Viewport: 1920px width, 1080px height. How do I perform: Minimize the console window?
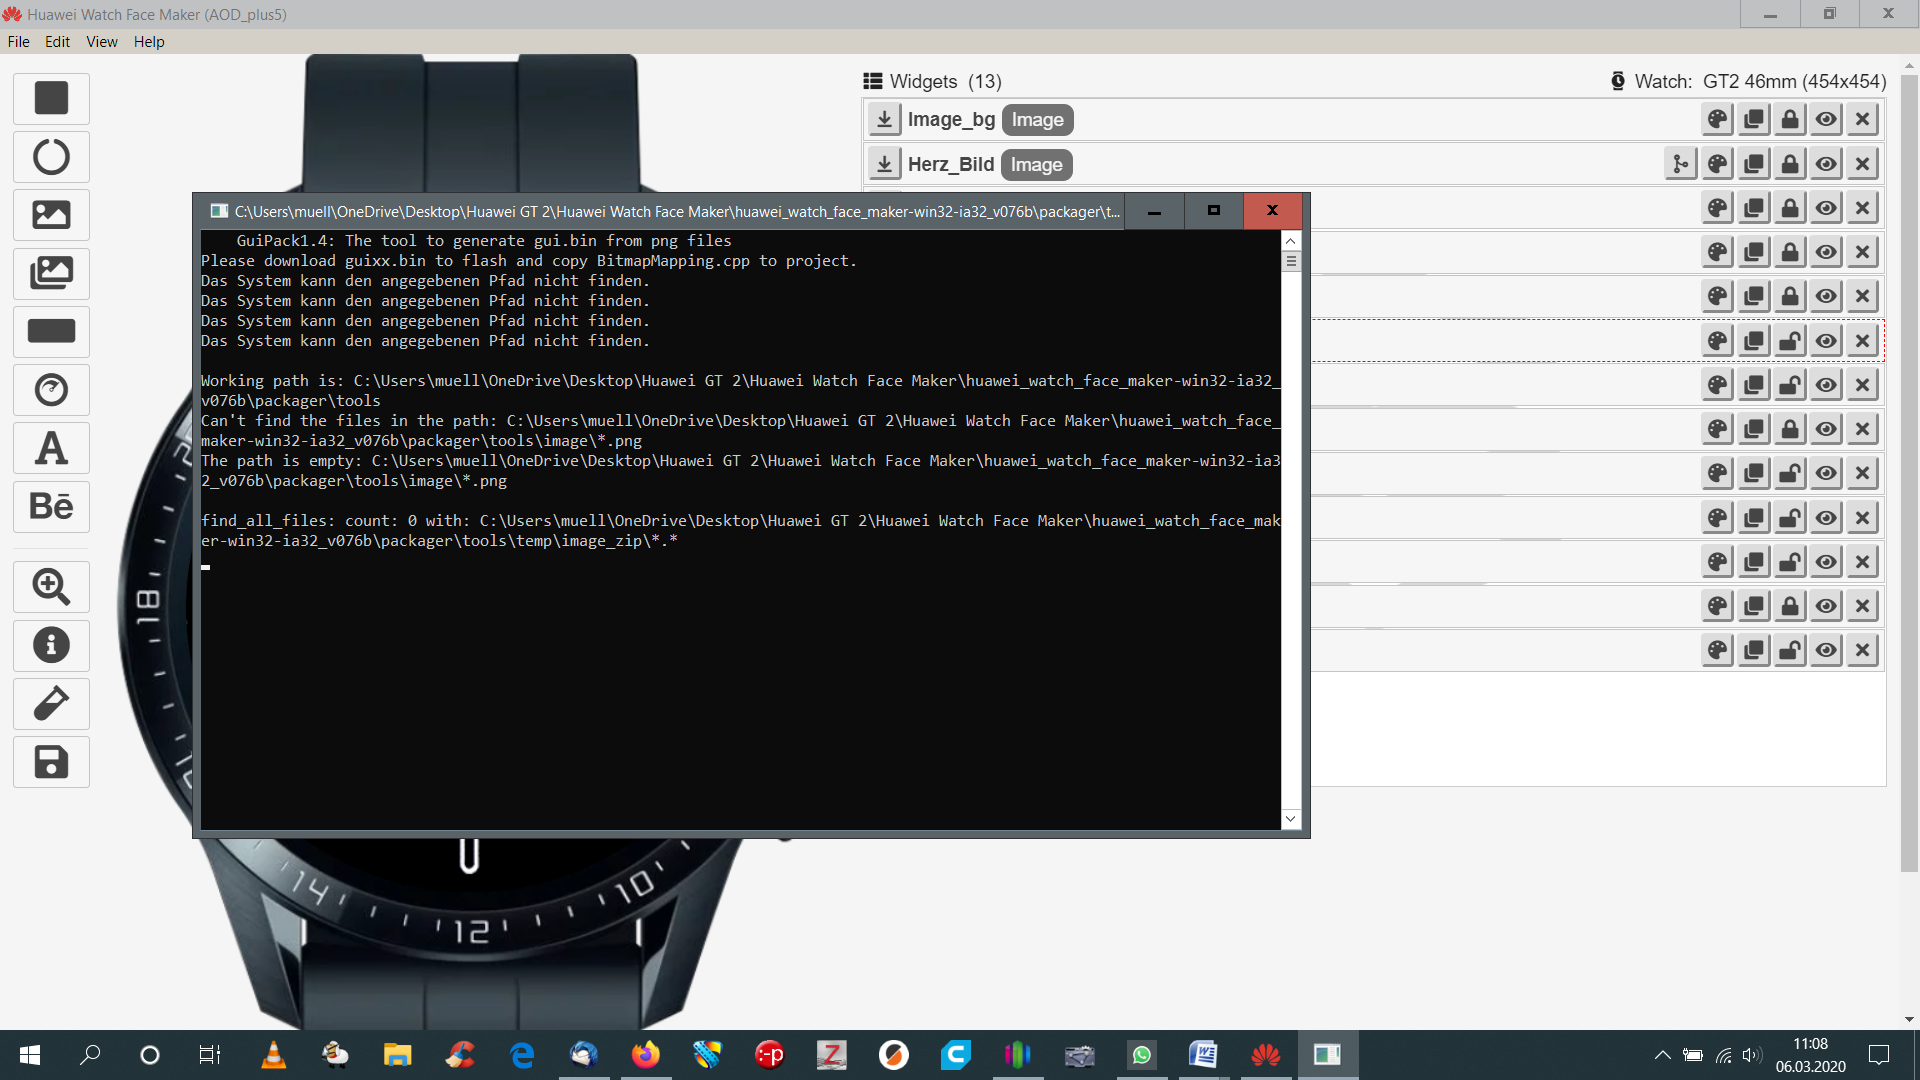[1154, 211]
